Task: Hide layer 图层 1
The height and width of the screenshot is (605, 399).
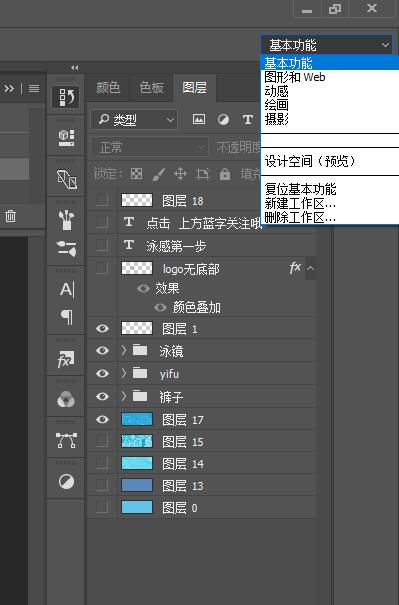Action: click(102, 328)
